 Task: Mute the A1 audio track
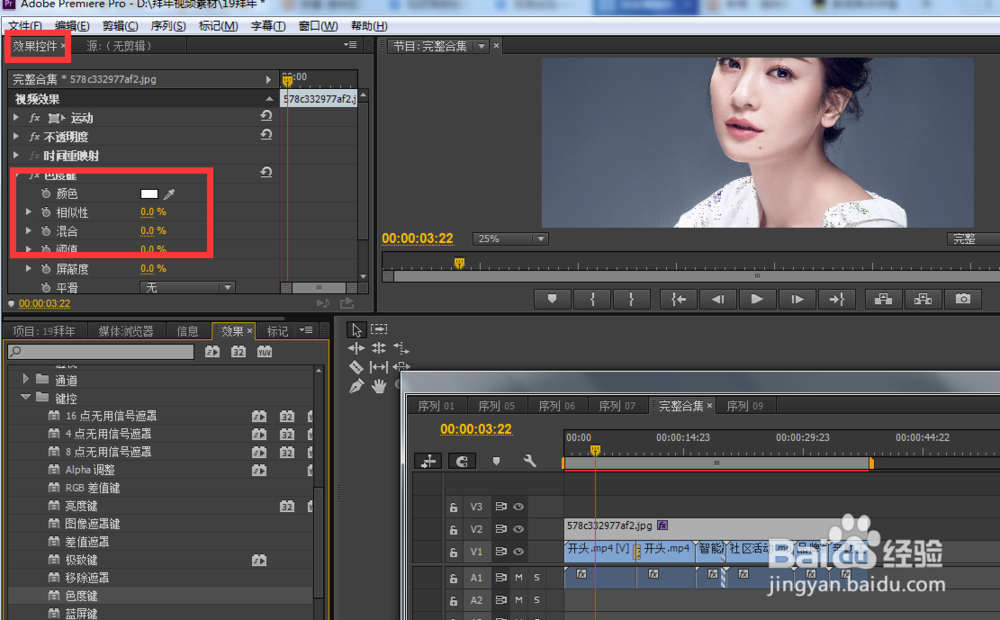click(518, 577)
